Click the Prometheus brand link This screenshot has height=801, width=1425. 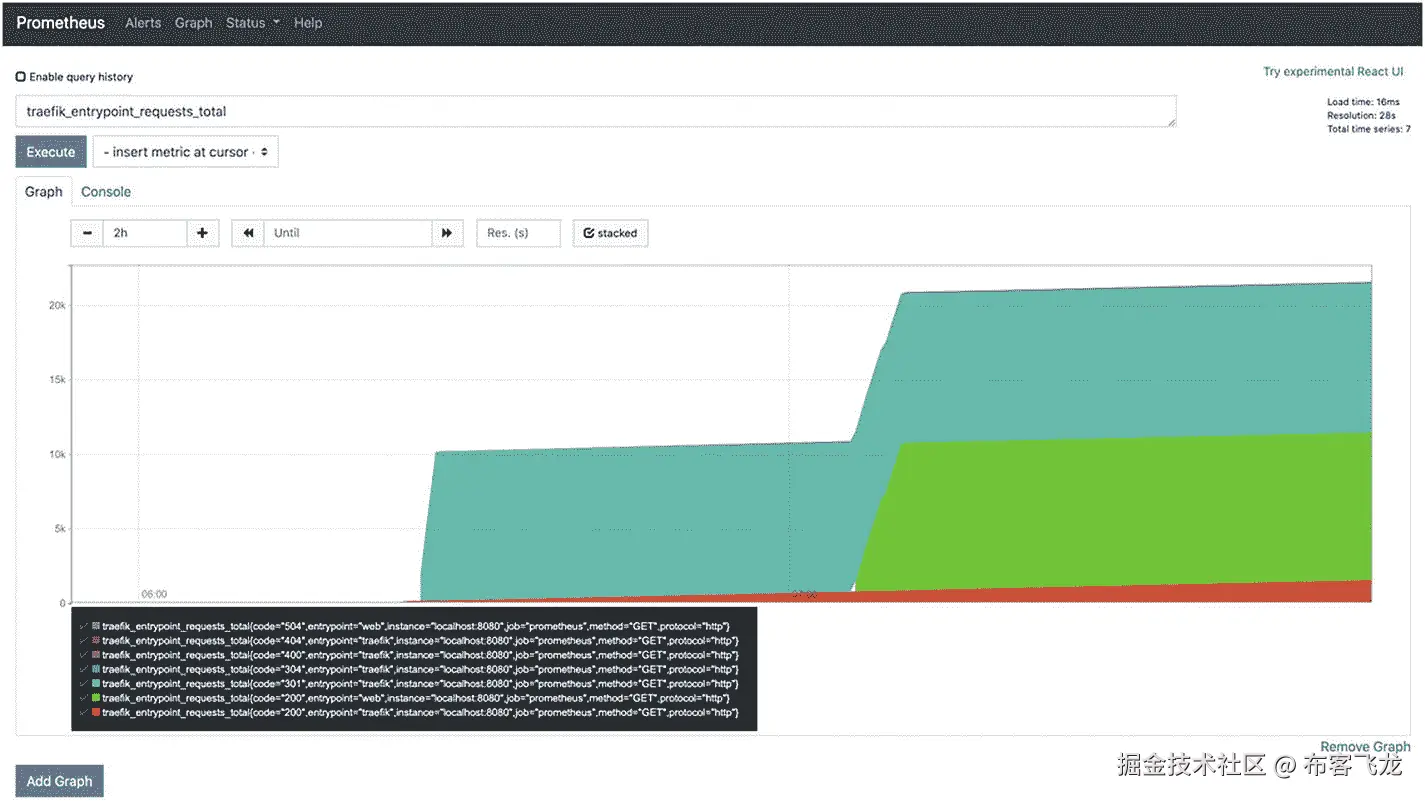[60, 23]
